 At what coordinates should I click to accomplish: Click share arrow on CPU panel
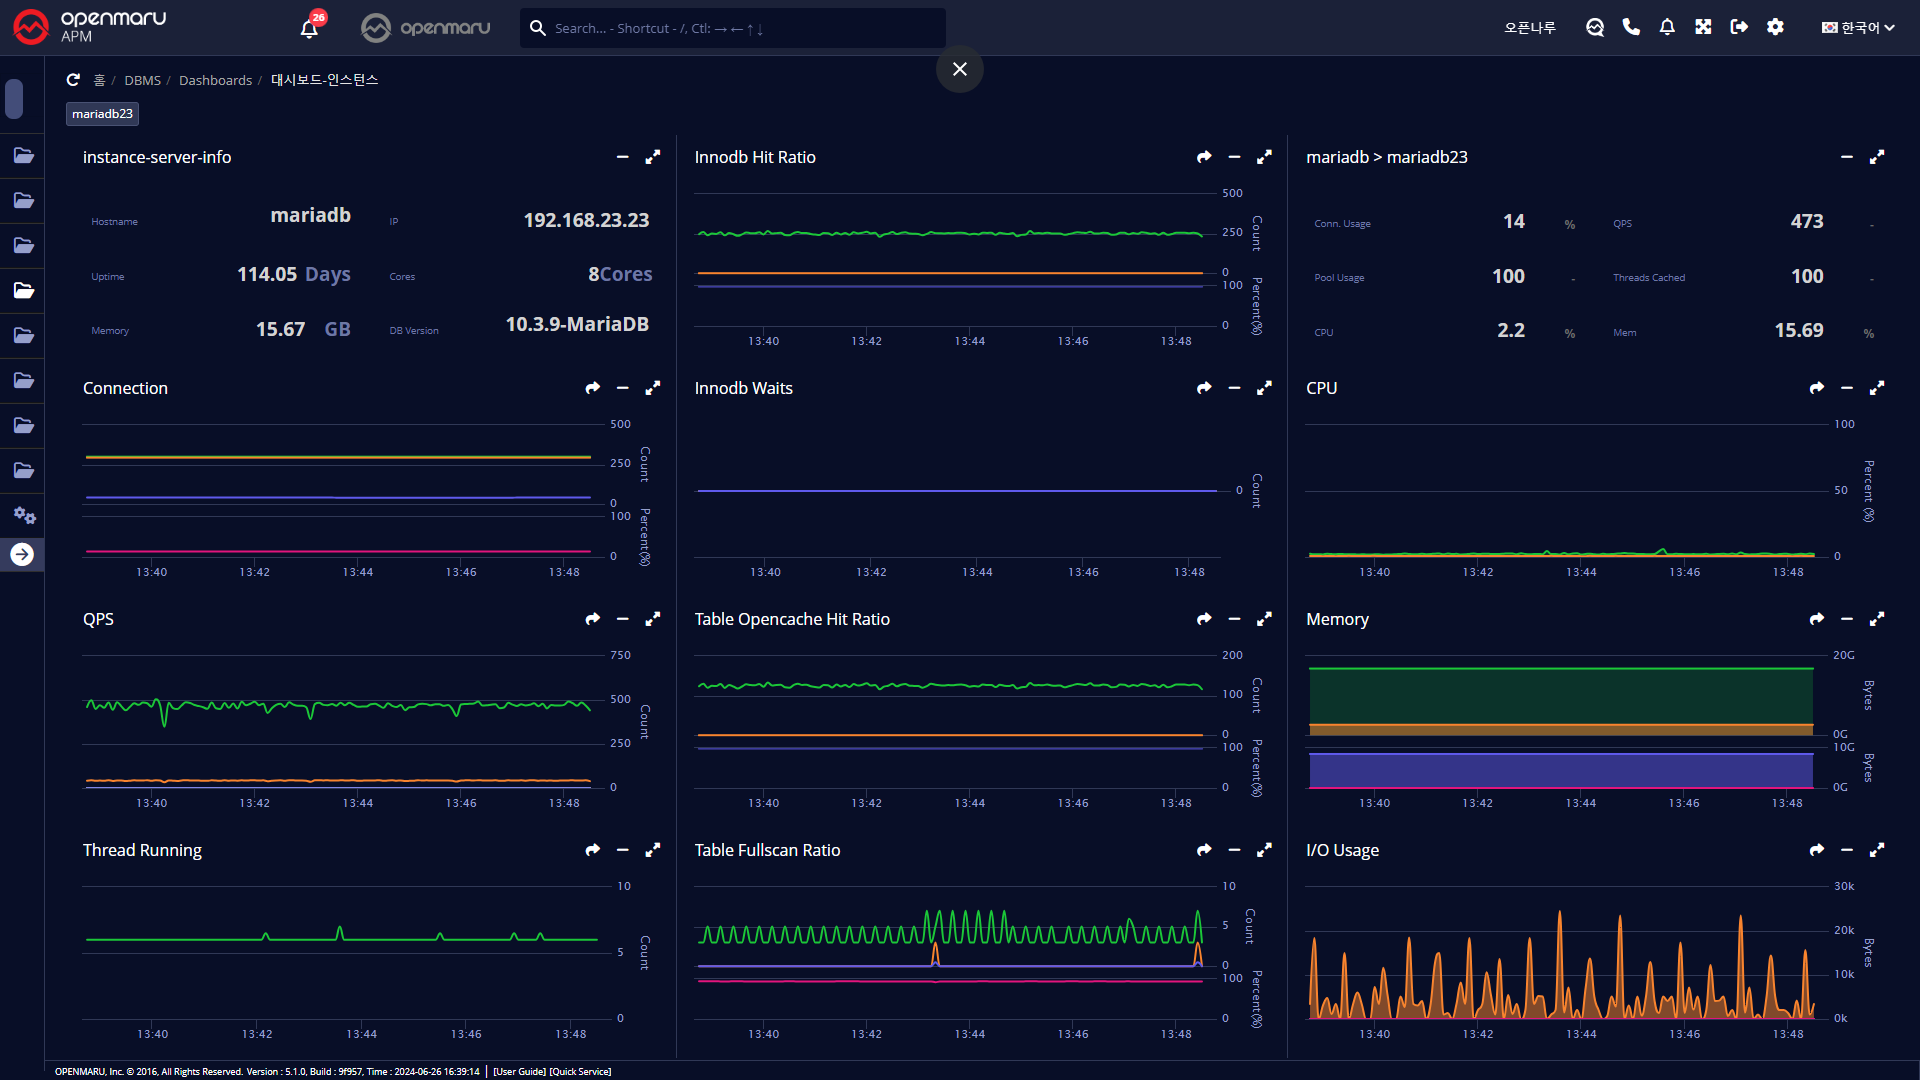point(1816,388)
